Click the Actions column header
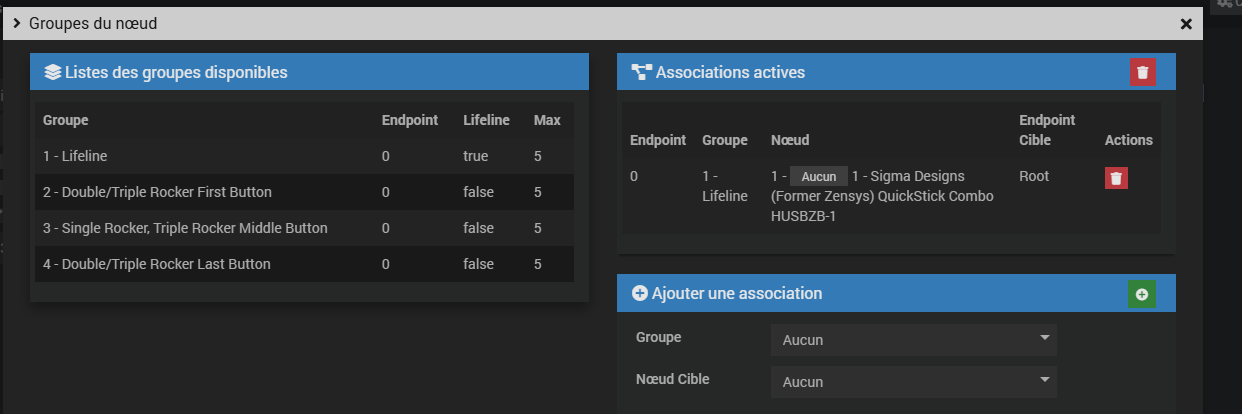This screenshot has height=414, width=1242. pyautogui.click(x=1128, y=140)
